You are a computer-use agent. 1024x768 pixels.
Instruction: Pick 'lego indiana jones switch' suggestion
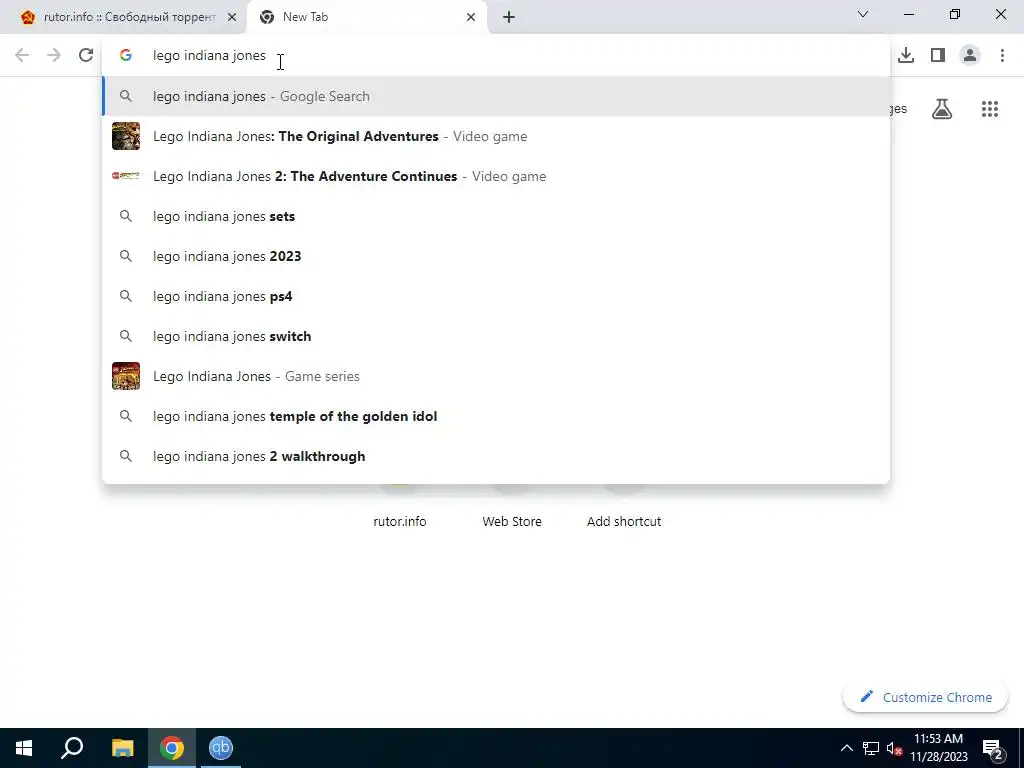tap(496, 336)
